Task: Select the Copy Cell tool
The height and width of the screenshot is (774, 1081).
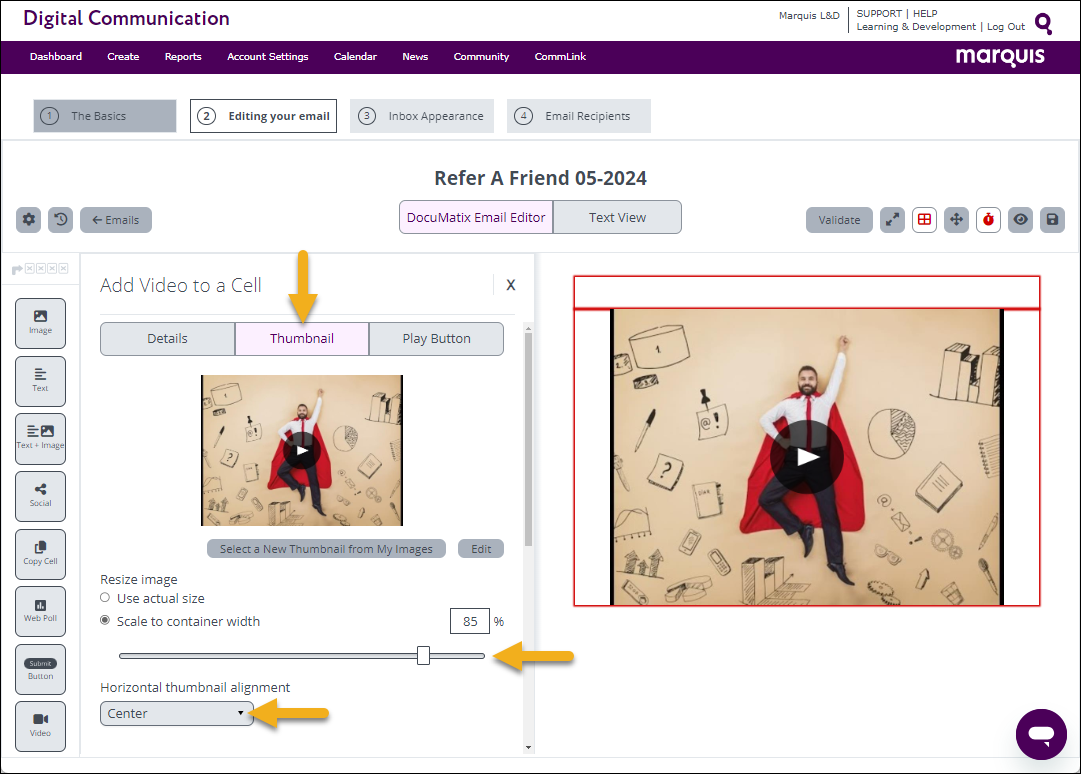Action: click(41, 554)
